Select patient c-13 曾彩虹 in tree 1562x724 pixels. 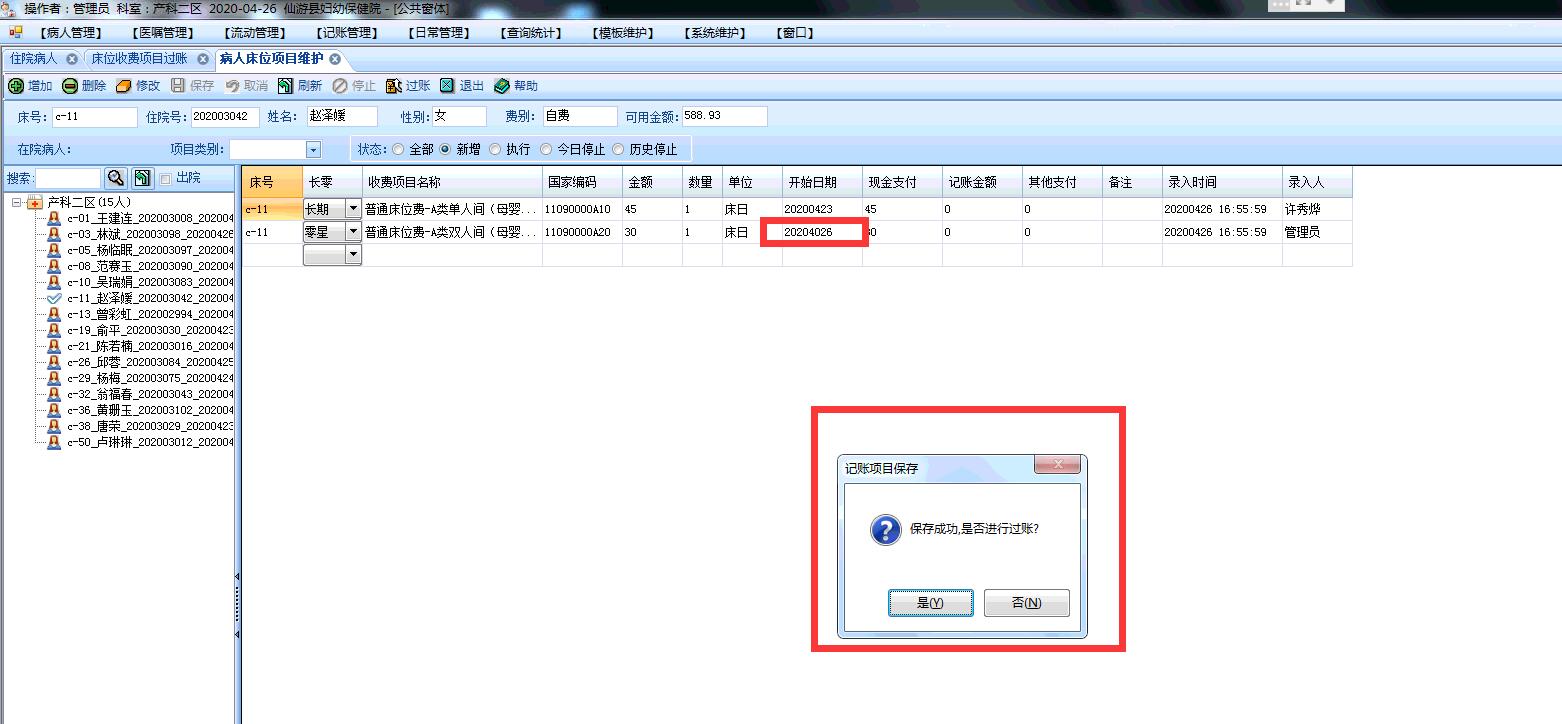(150, 314)
